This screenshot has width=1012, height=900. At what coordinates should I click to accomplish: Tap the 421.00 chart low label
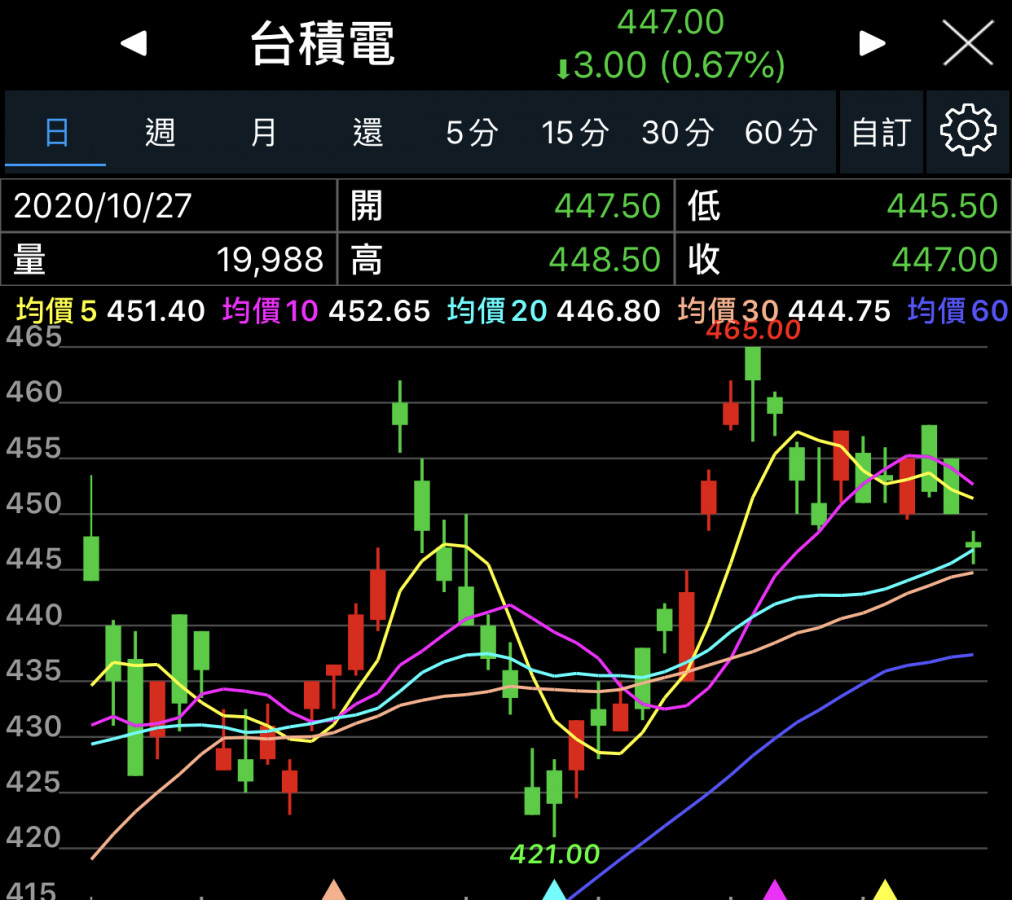coord(554,854)
